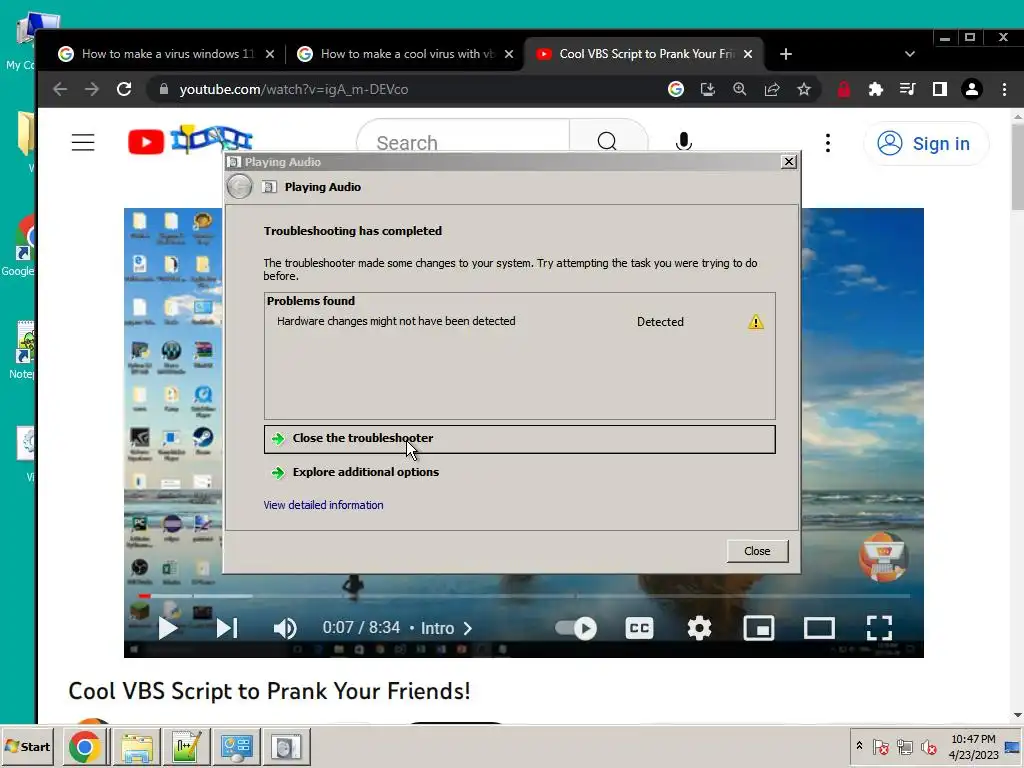Open troubleshooter taskbar item

coord(286,746)
